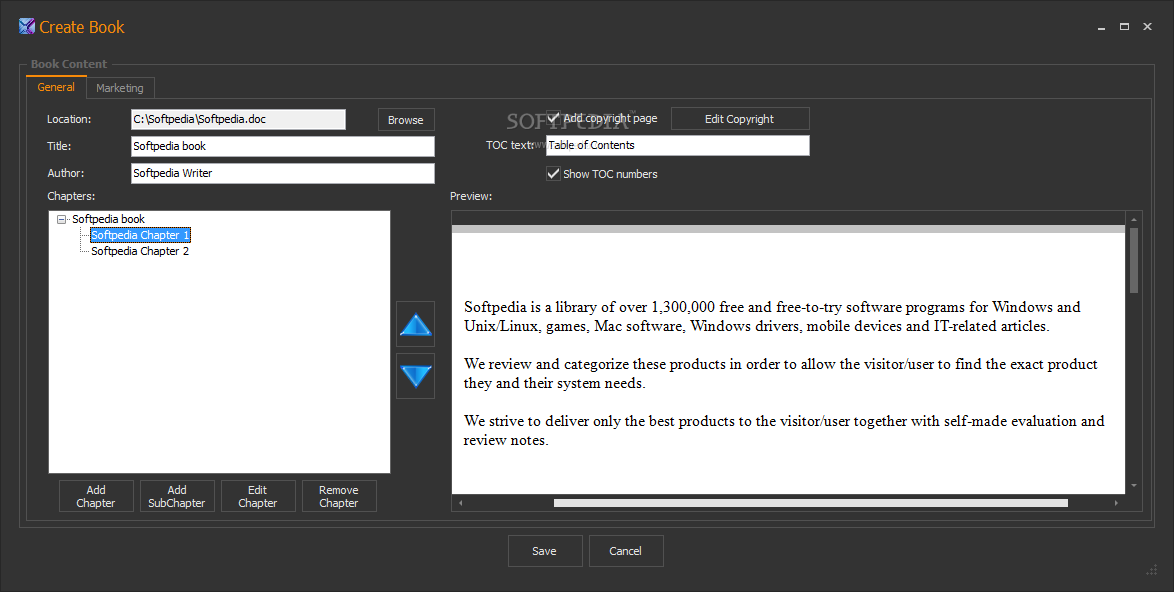Click the Edit Chapter button
The width and height of the screenshot is (1174, 592).
(258, 496)
